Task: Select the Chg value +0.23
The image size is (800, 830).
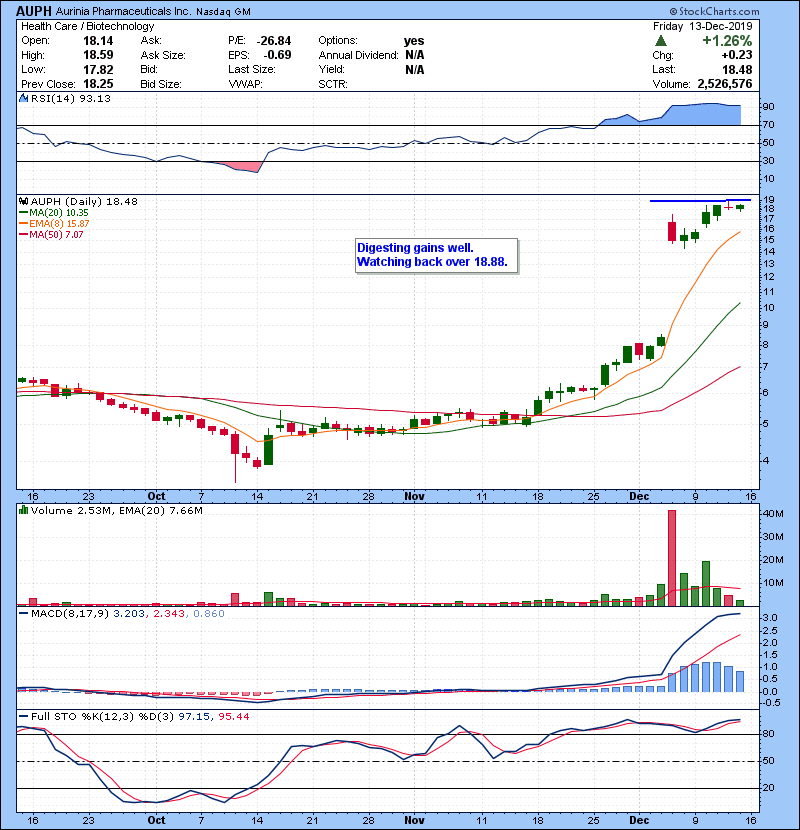Action: (736, 55)
